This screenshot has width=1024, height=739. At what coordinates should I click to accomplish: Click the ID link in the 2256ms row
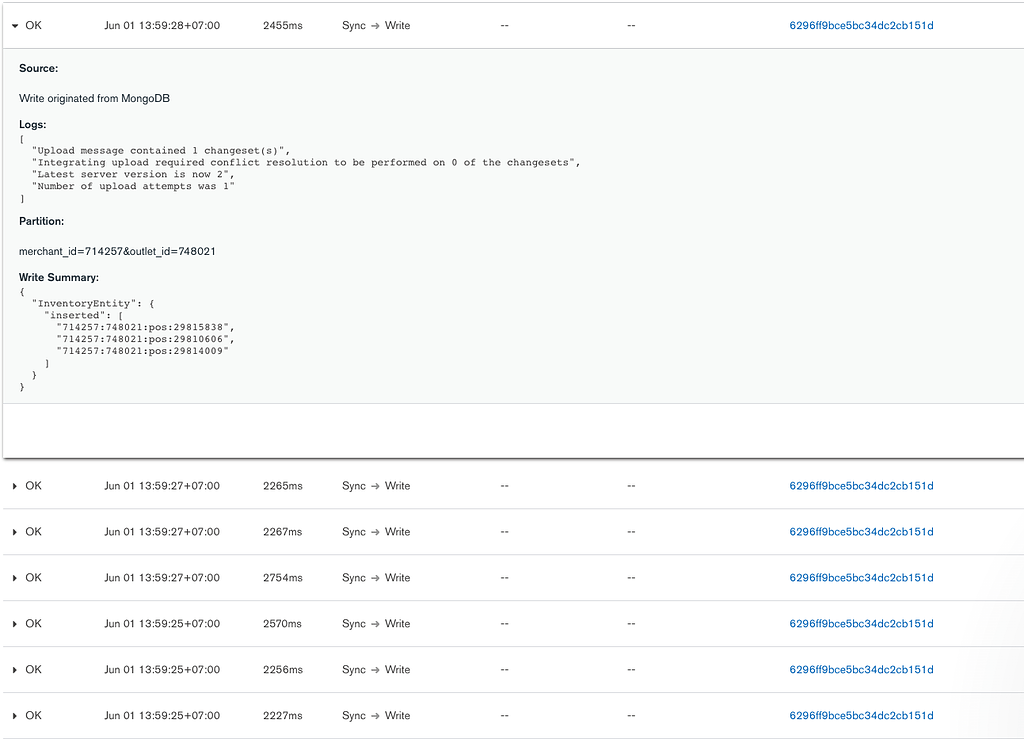click(x=861, y=670)
